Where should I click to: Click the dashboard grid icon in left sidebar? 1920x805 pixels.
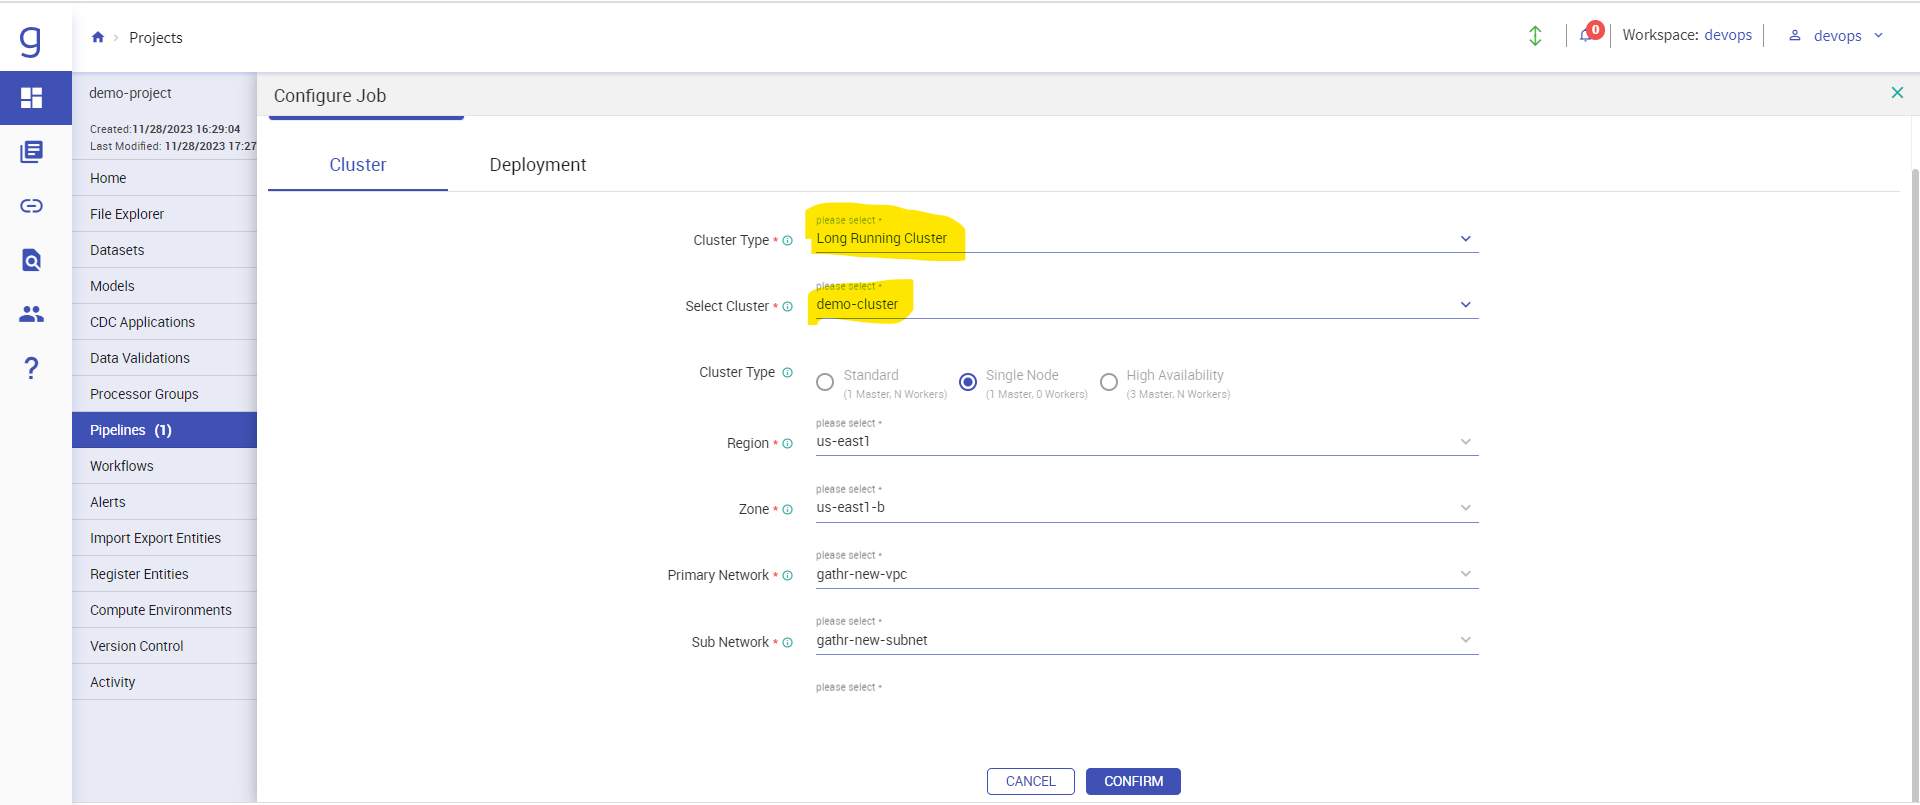click(32, 98)
